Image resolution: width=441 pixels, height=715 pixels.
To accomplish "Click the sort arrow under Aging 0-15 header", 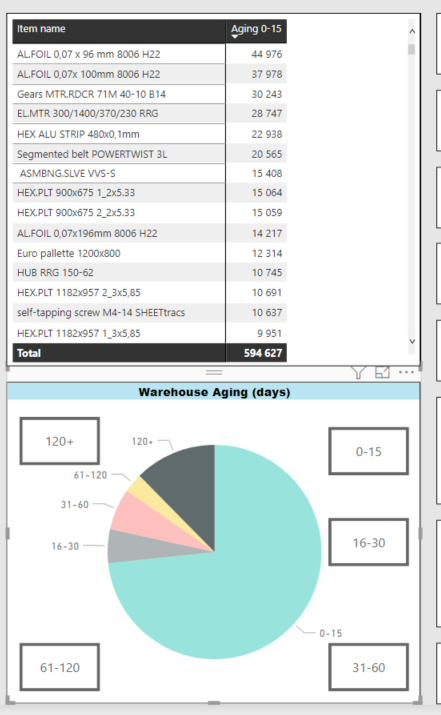I will pos(234,37).
